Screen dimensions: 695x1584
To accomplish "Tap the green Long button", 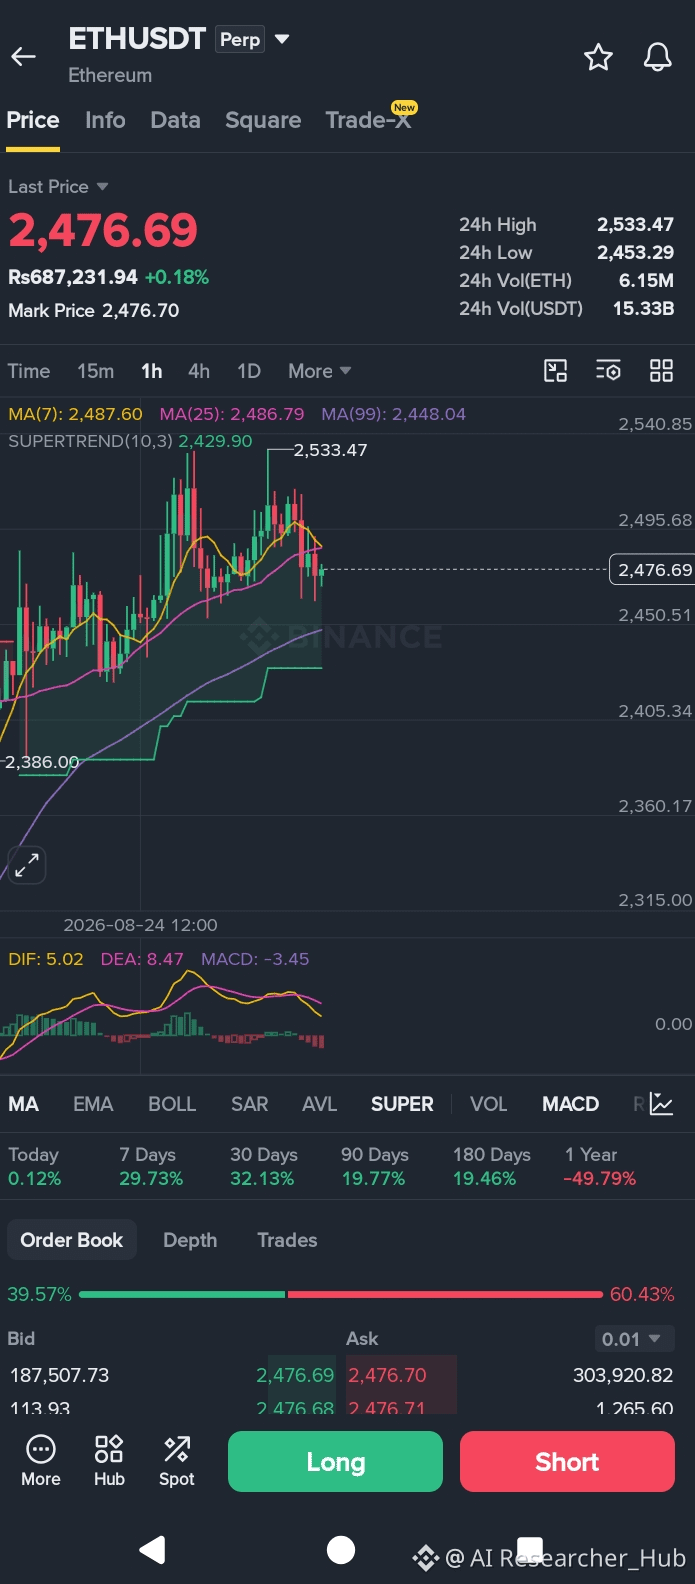I will [335, 1462].
